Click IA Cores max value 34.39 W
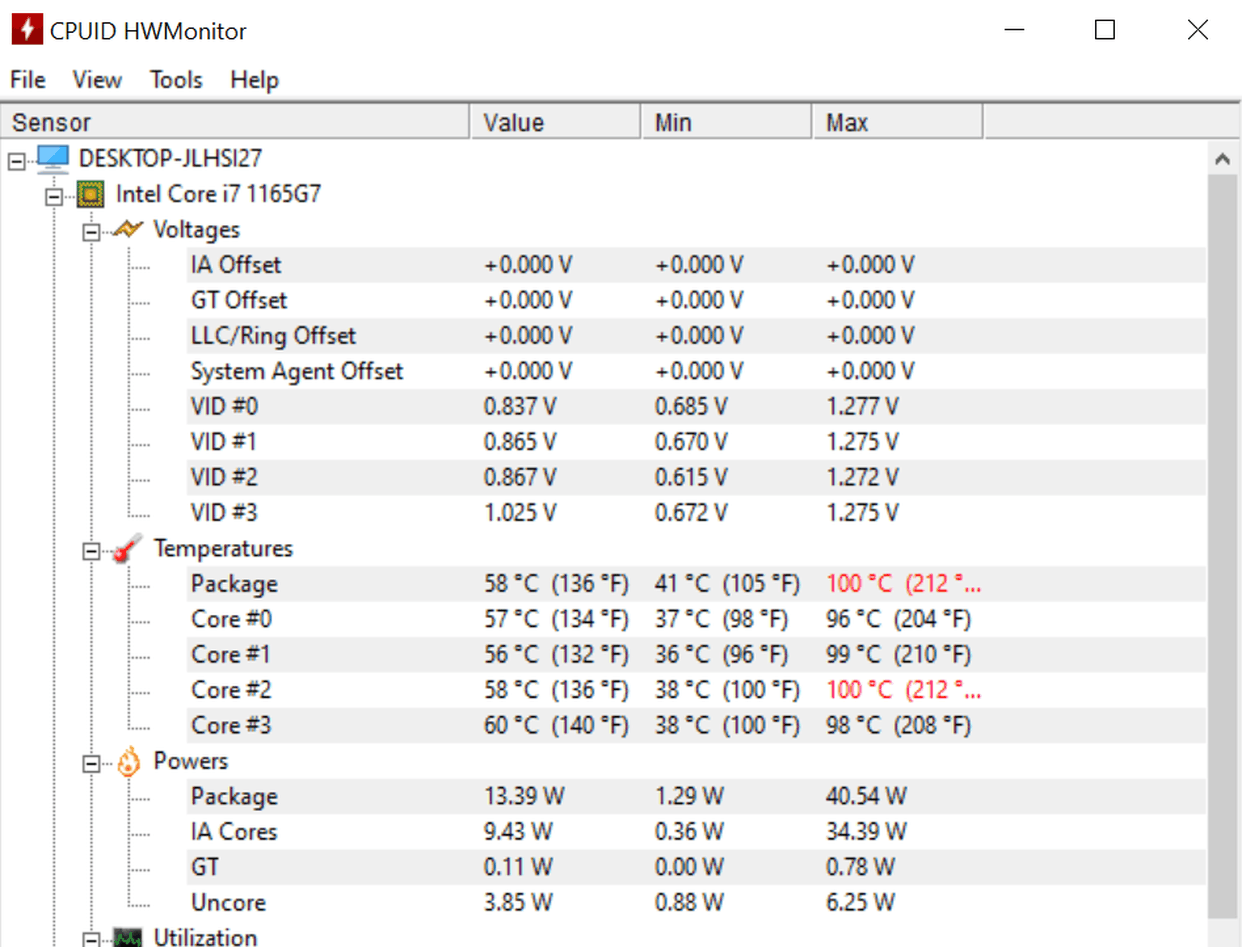The height and width of the screenshot is (947, 1242). [867, 832]
